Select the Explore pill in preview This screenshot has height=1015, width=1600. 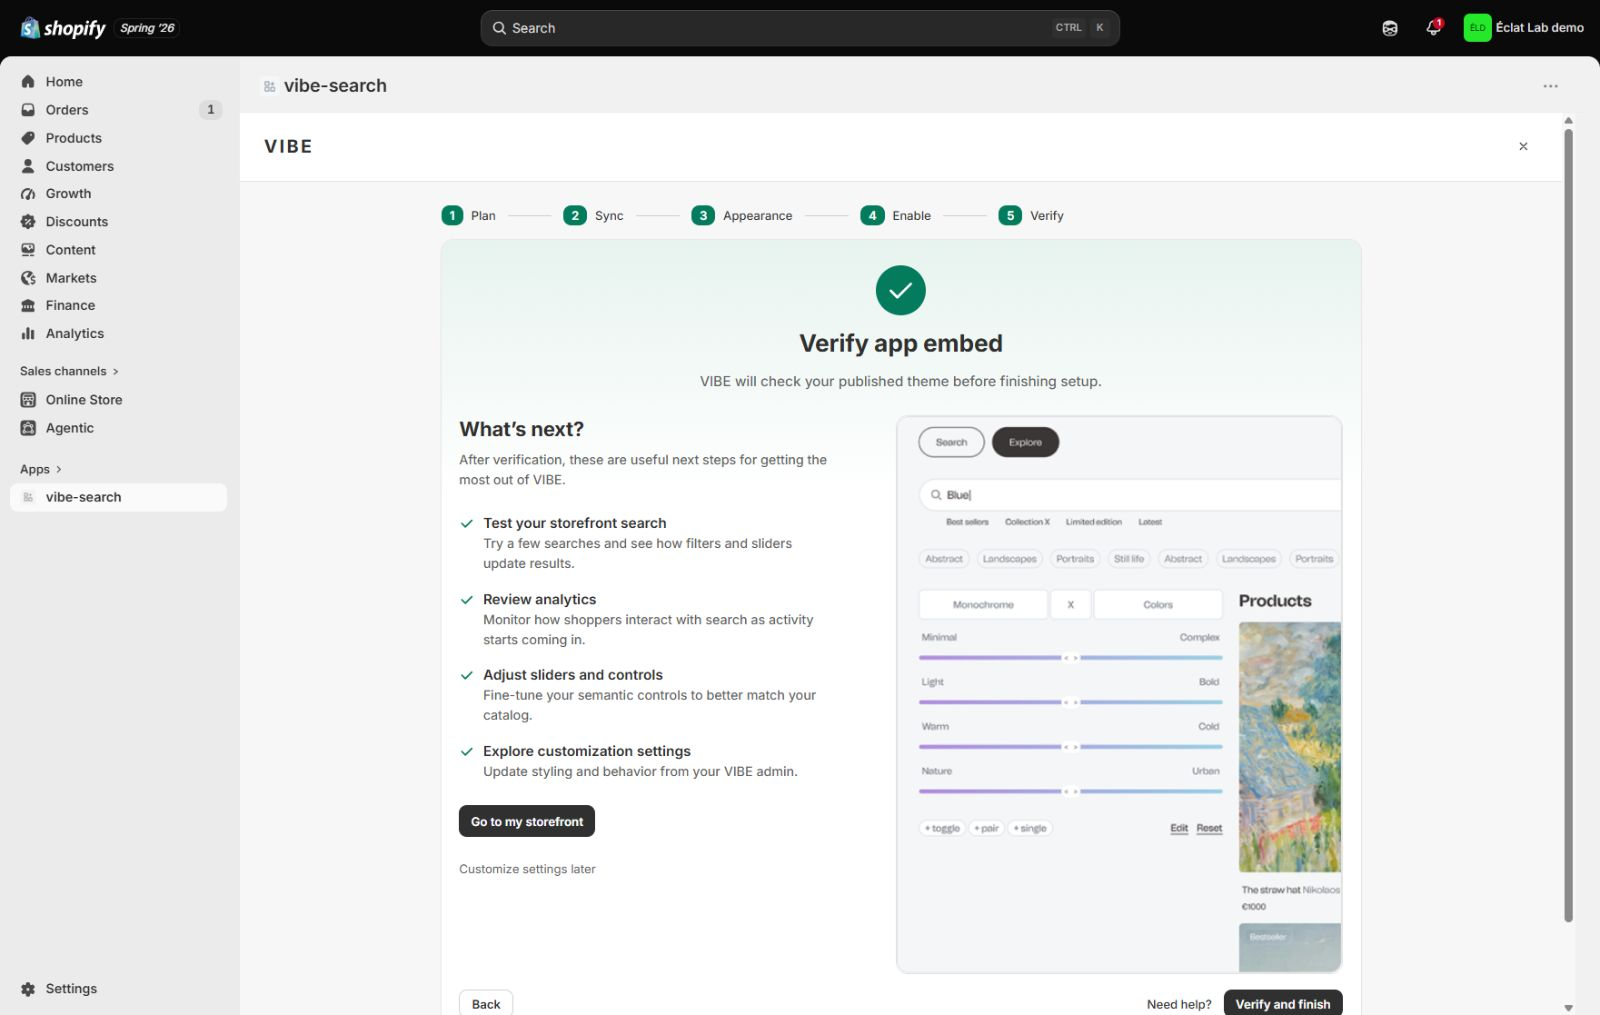tap(1025, 442)
